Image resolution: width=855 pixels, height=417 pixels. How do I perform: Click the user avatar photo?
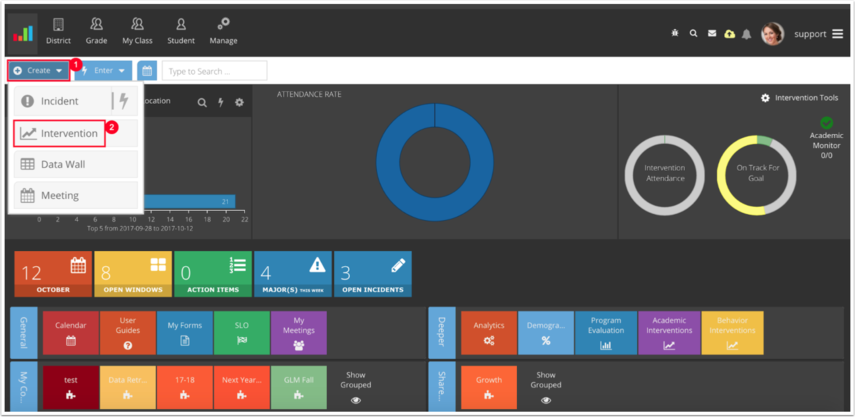click(x=772, y=34)
